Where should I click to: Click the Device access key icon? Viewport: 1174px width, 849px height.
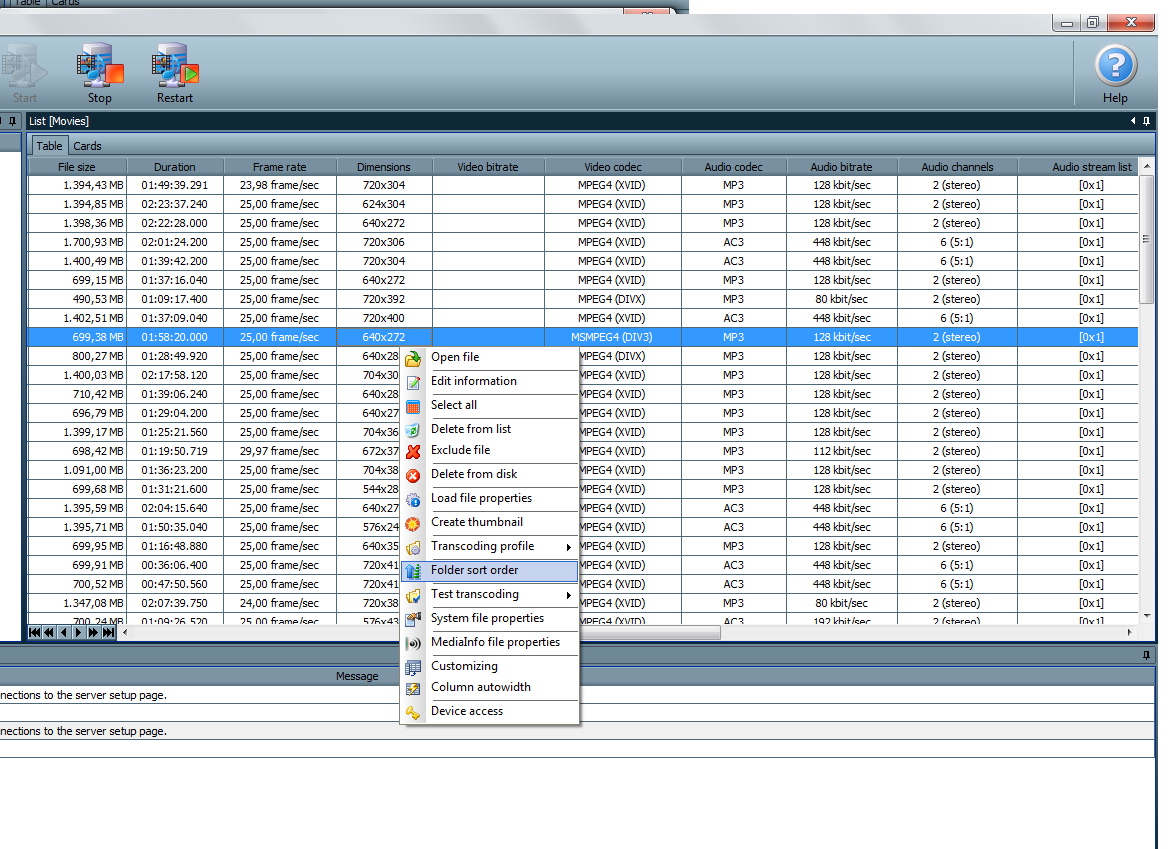(x=413, y=712)
